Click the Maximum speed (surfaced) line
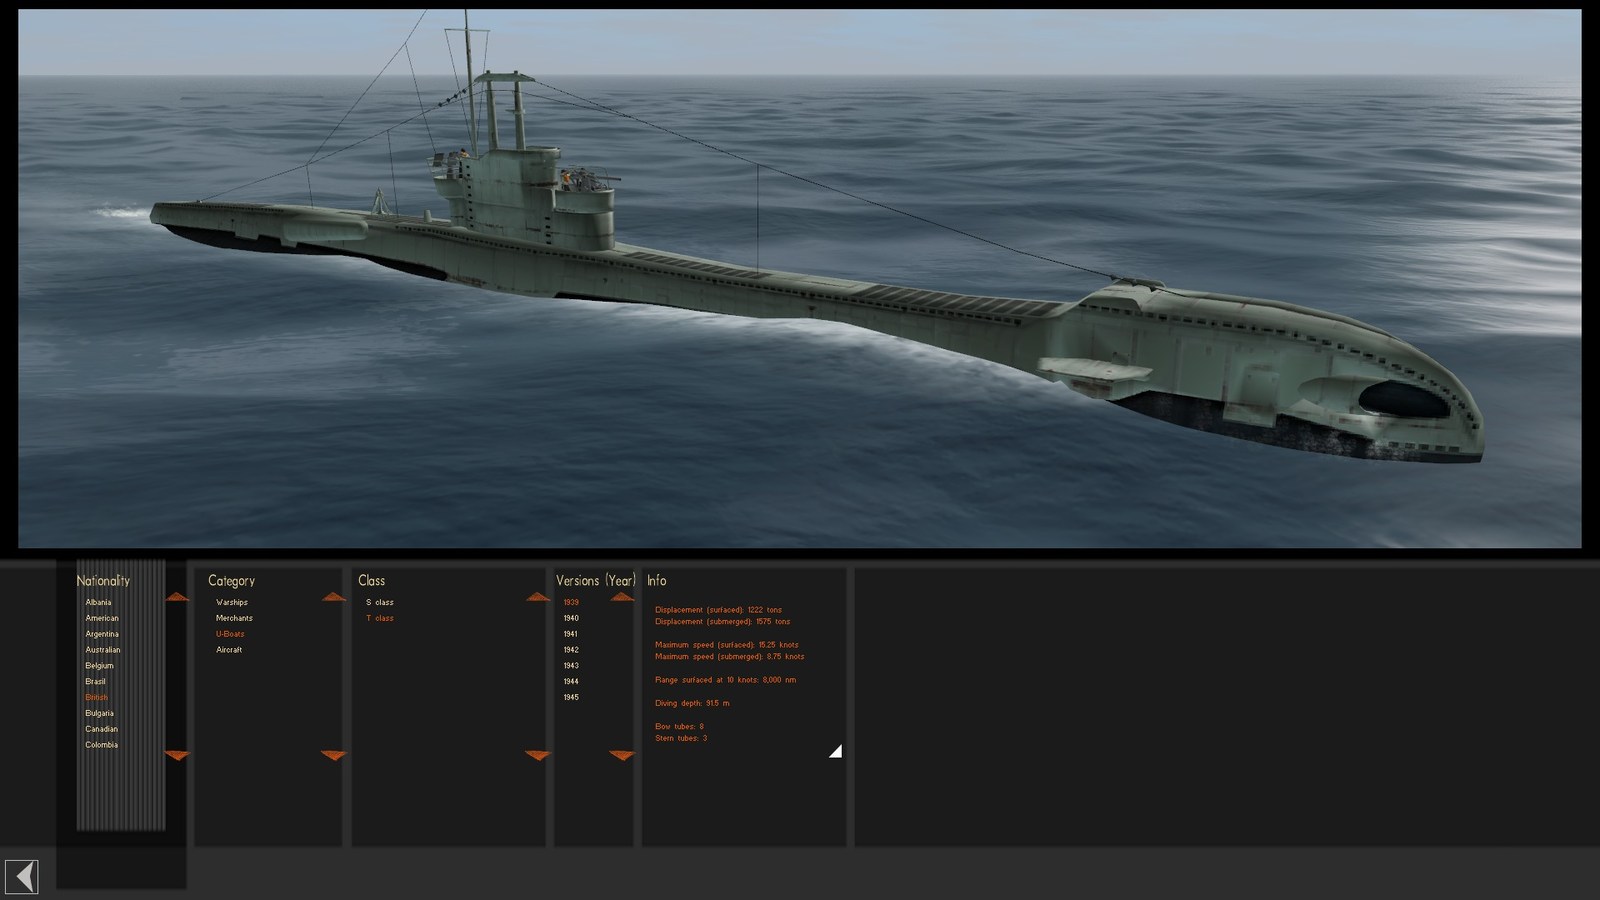1600x900 pixels. pos(727,645)
